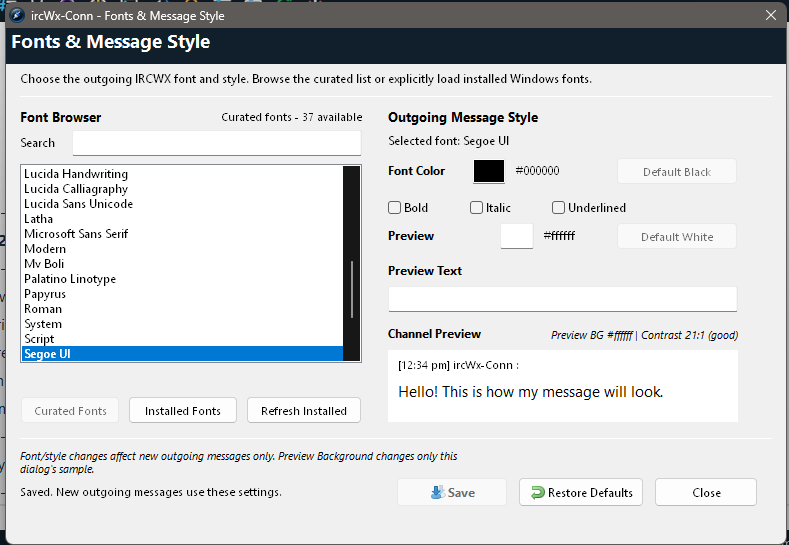This screenshot has width=789, height=545.
Task: Choose Microsoft Sans Serif font
Action: (x=182, y=234)
